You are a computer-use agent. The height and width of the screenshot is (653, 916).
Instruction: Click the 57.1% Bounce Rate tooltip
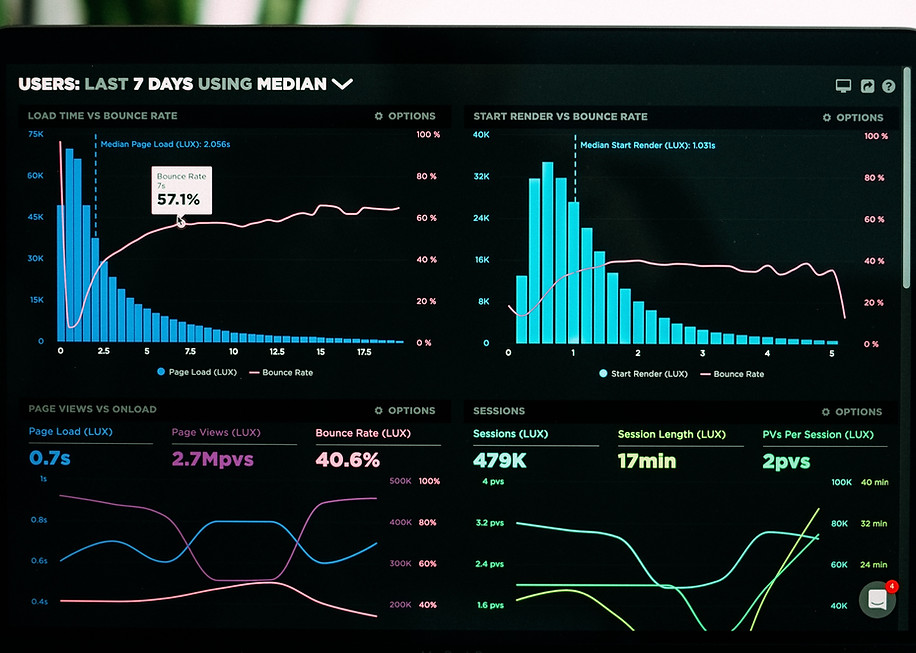point(182,190)
